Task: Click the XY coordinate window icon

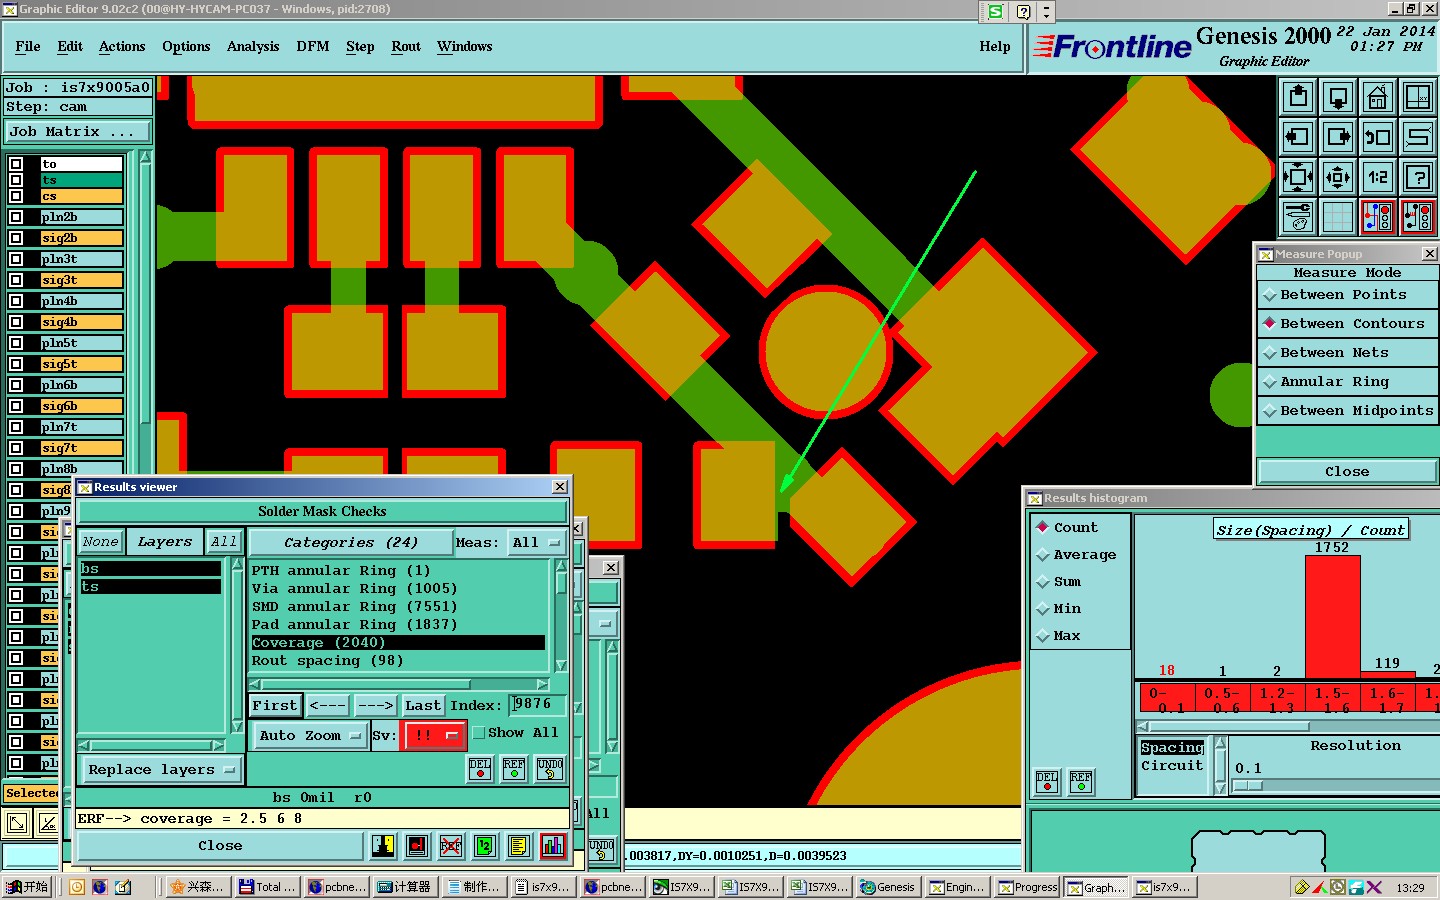Action: point(1418,97)
